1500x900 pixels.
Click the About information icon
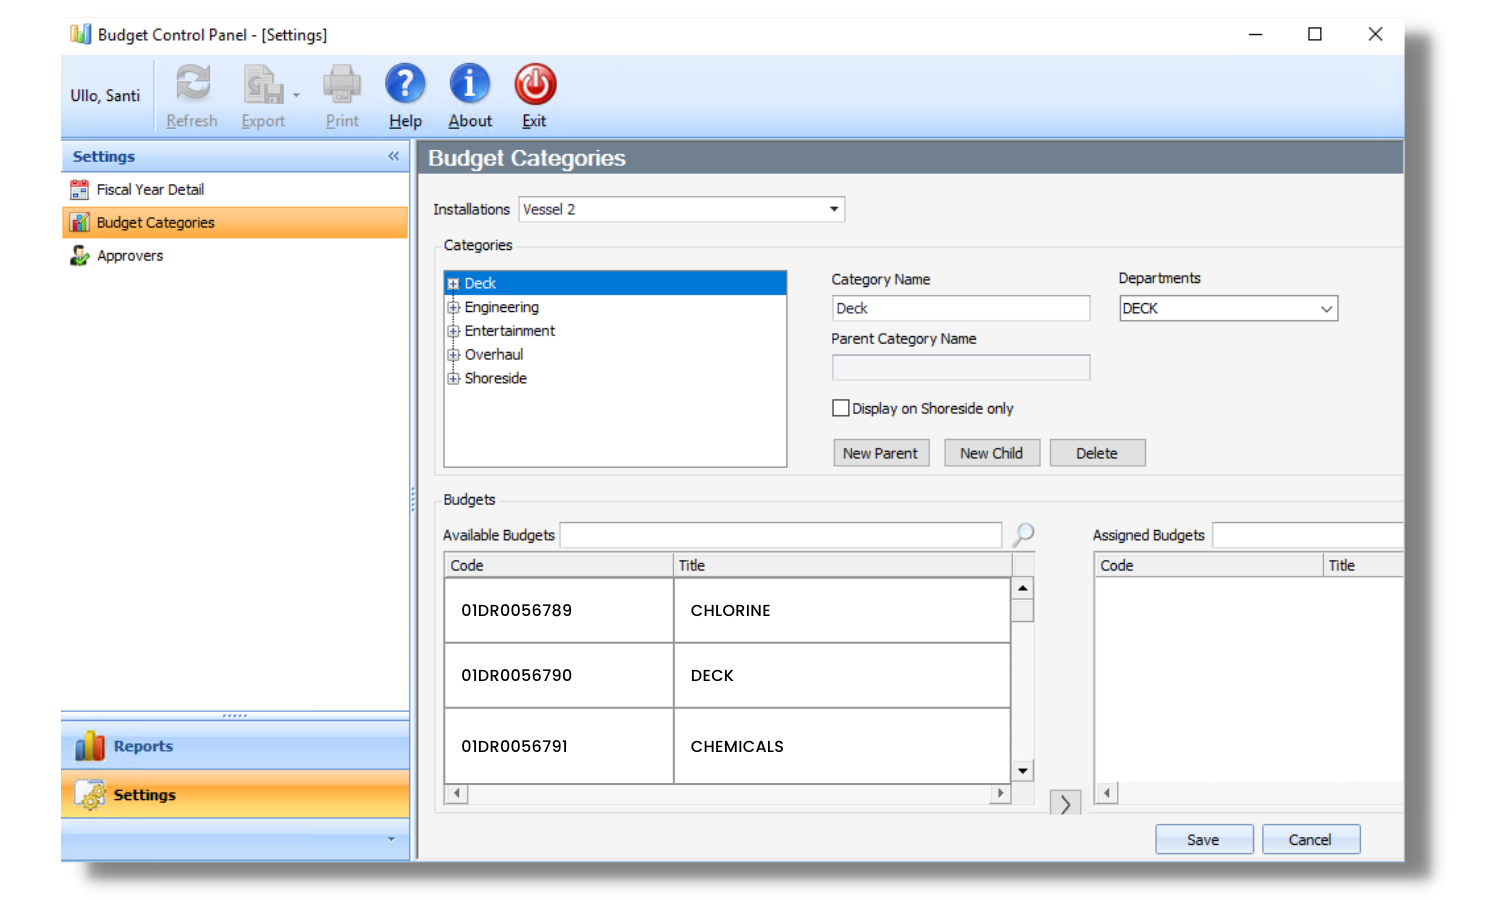(470, 84)
